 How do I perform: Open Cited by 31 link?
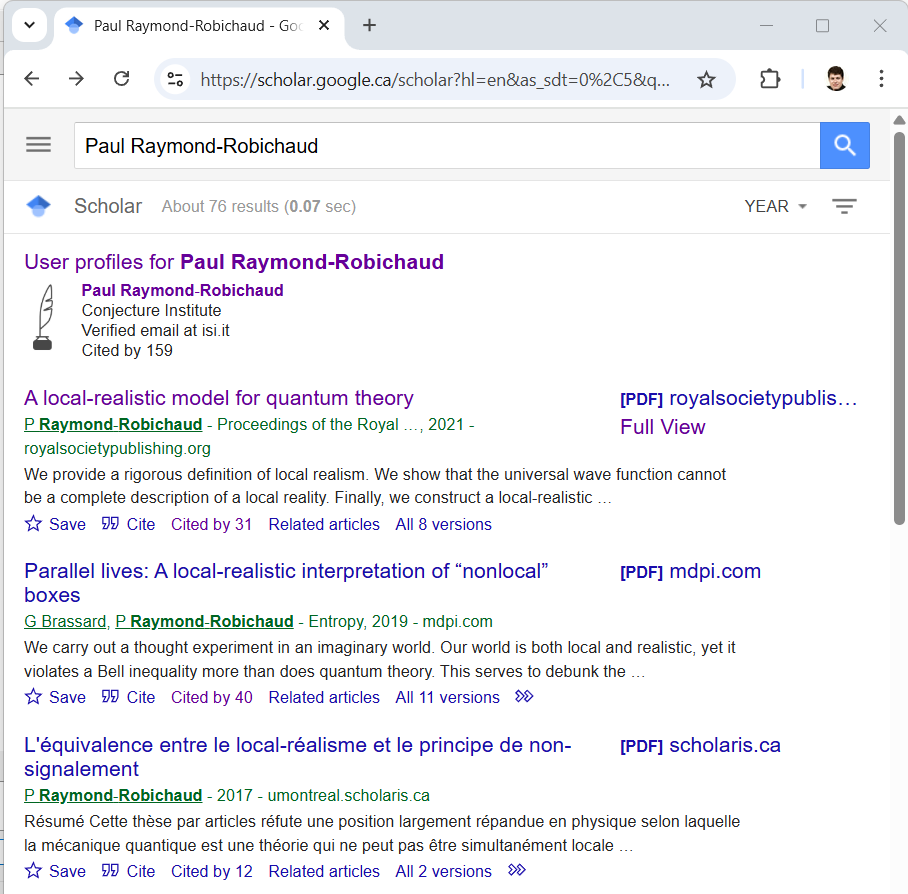[x=211, y=524]
